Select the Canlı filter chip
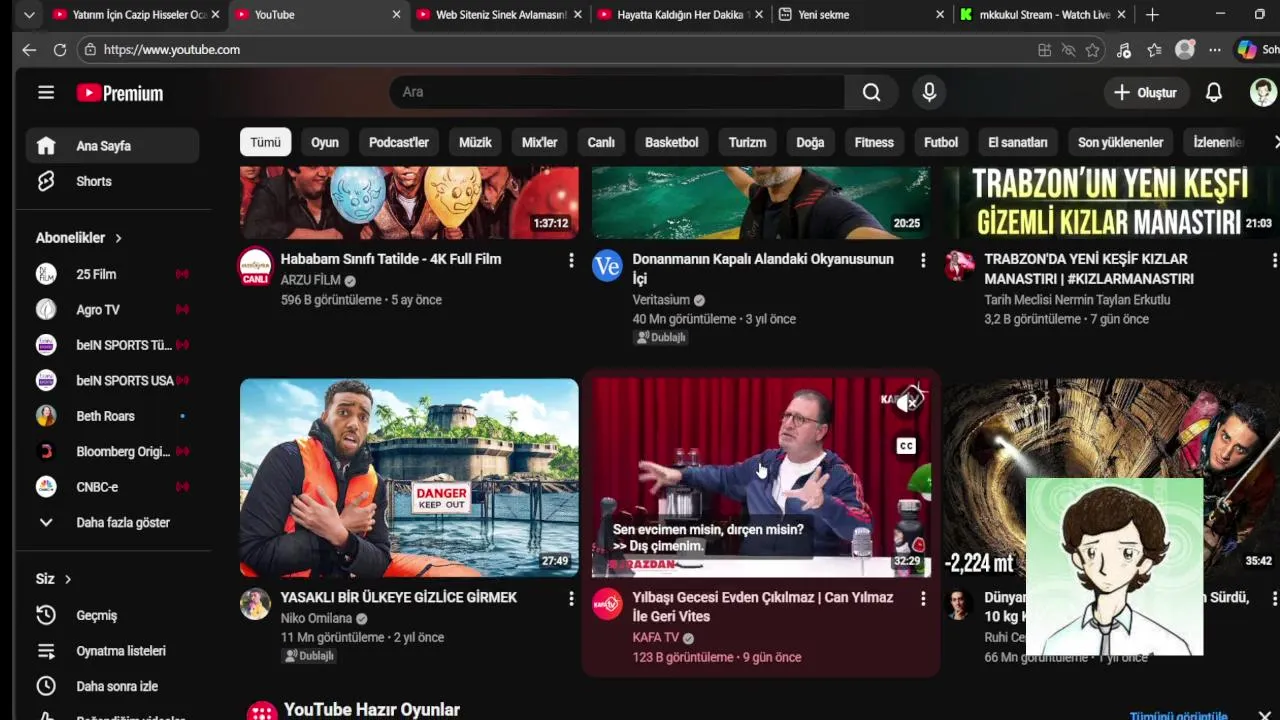 pyautogui.click(x=601, y=142)
